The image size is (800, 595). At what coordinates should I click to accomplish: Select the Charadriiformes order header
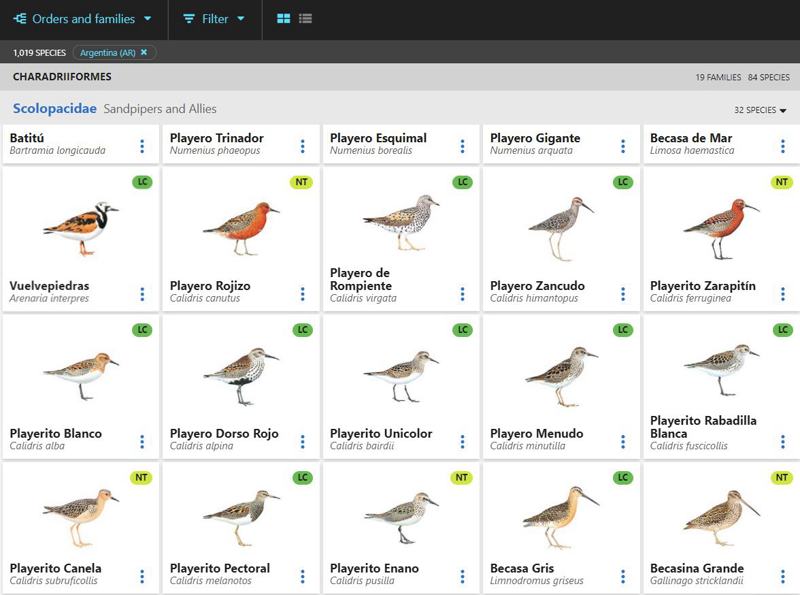(x=62, y=77)
